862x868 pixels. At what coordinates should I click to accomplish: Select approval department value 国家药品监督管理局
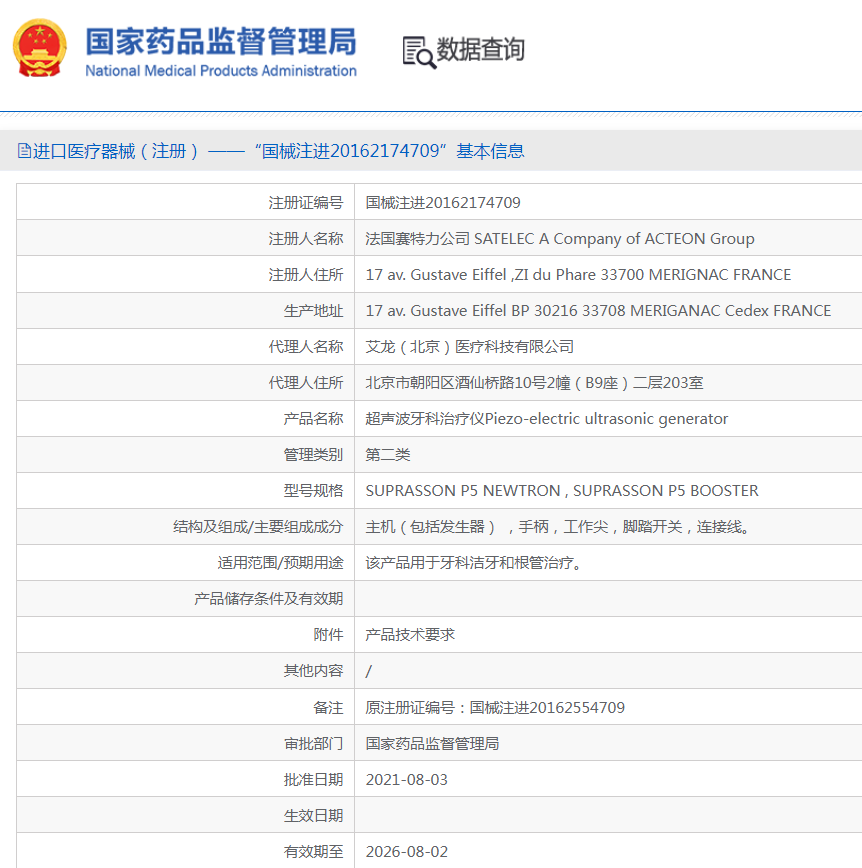tap(432, 743)
